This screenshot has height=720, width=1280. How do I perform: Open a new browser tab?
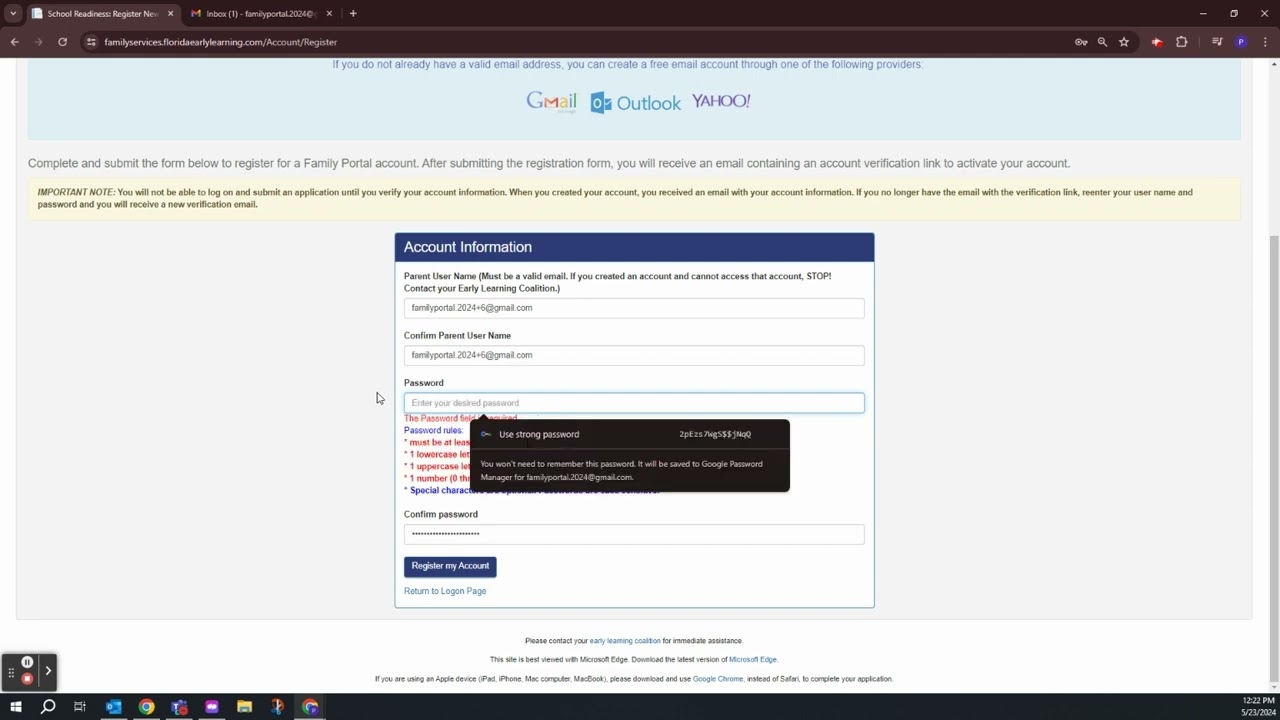353,13
